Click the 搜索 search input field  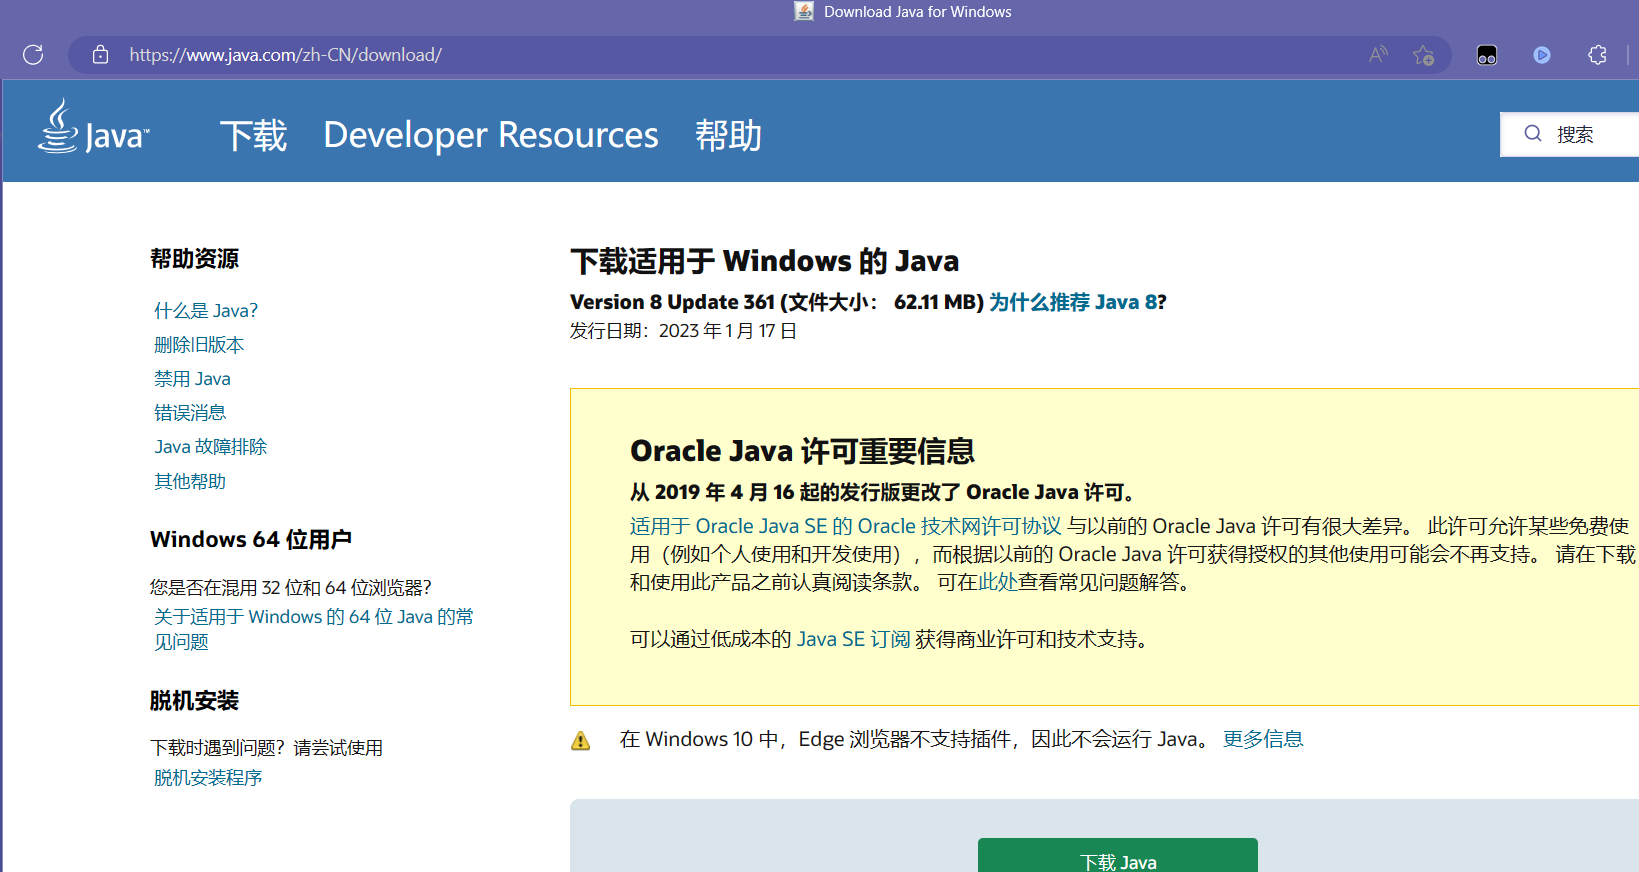click(1569, 134)
